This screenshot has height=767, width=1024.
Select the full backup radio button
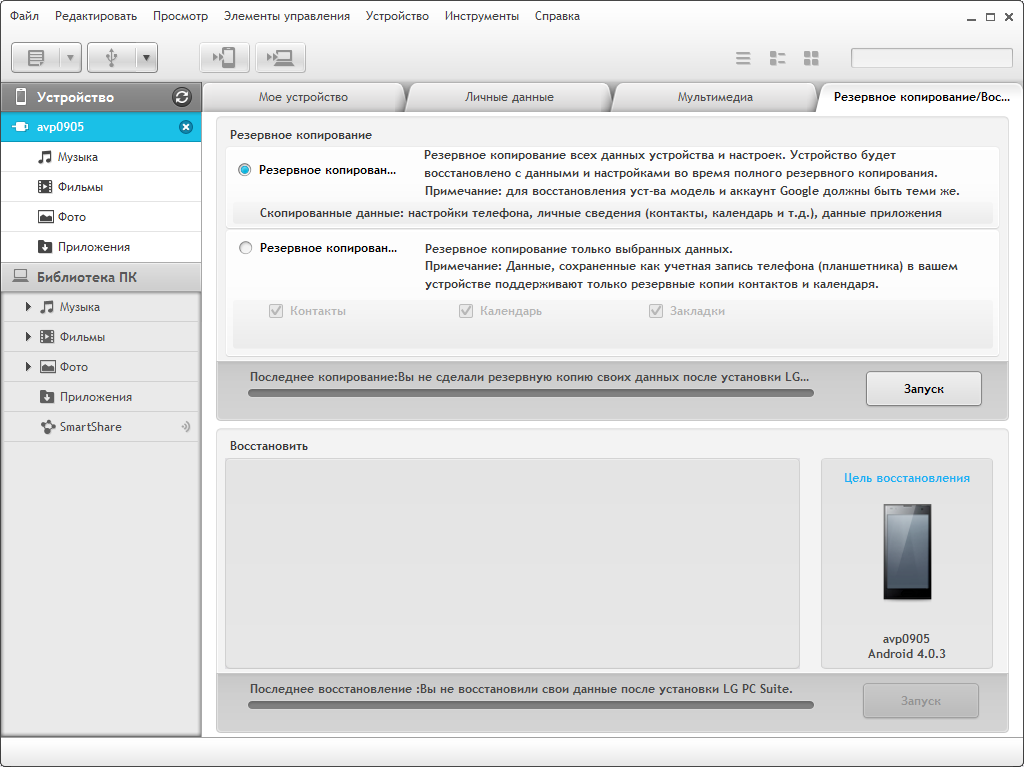(x=245, y=170)
